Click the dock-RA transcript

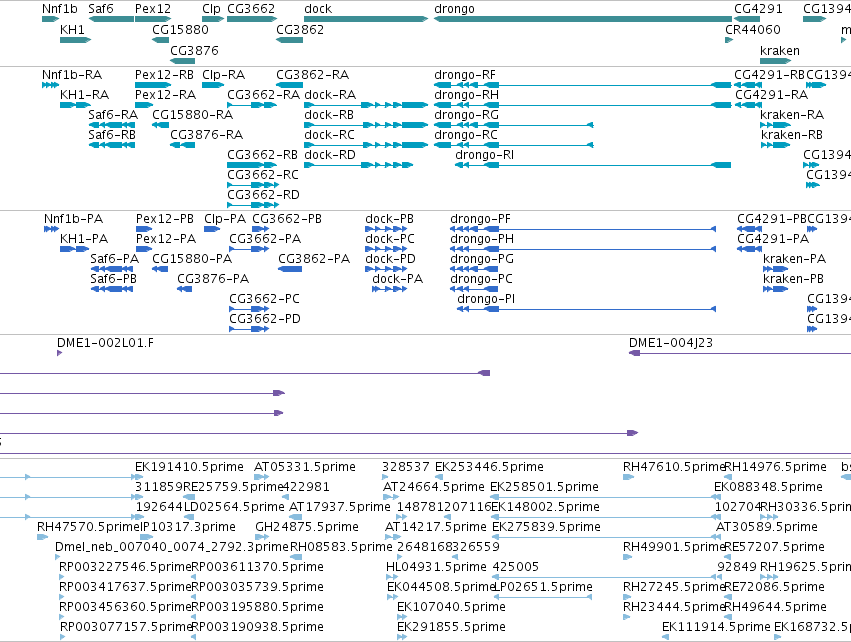tap(366, 105)
